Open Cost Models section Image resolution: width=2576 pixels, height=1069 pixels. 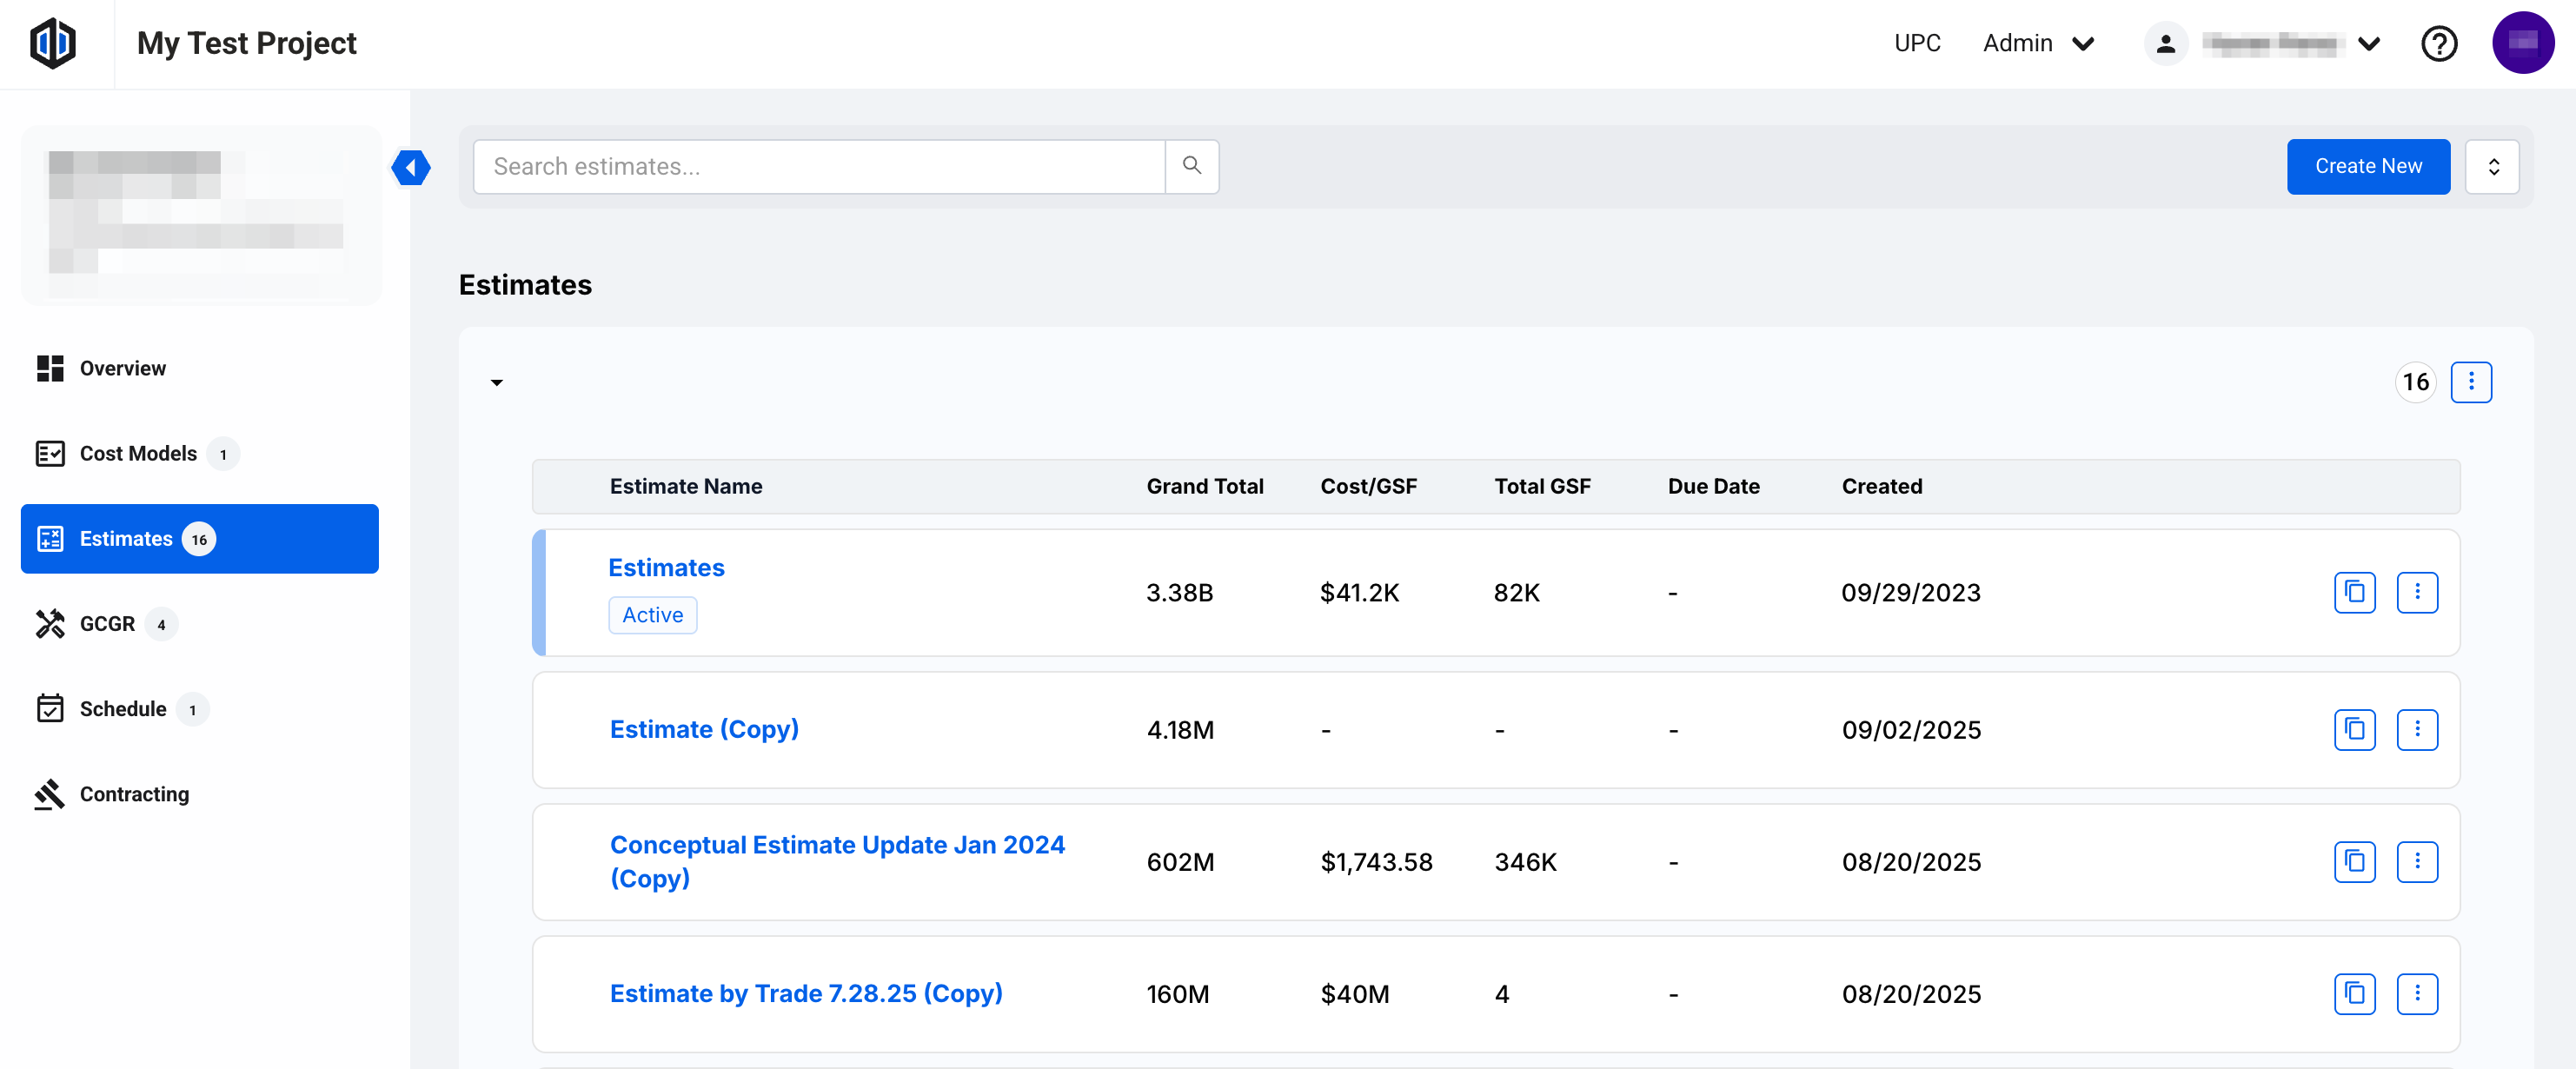pyautogui.click(x=200, y=454)
